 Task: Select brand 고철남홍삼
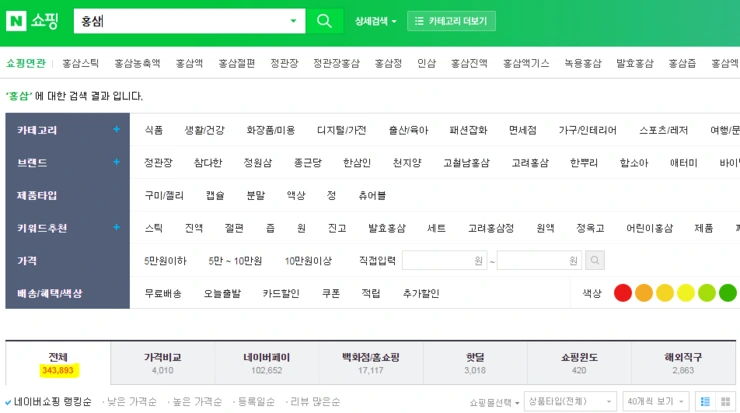tap(466, 163)
